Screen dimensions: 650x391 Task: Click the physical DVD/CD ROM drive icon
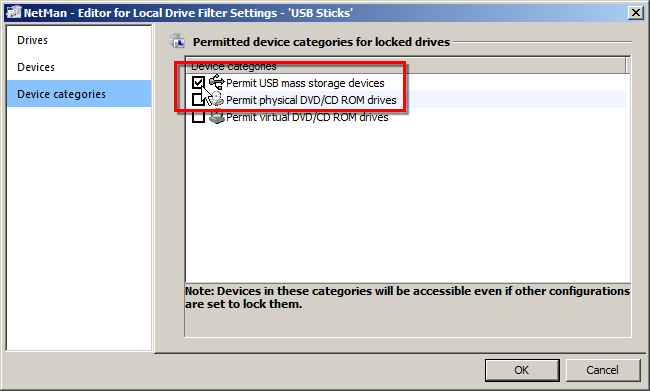click(216, 100)
